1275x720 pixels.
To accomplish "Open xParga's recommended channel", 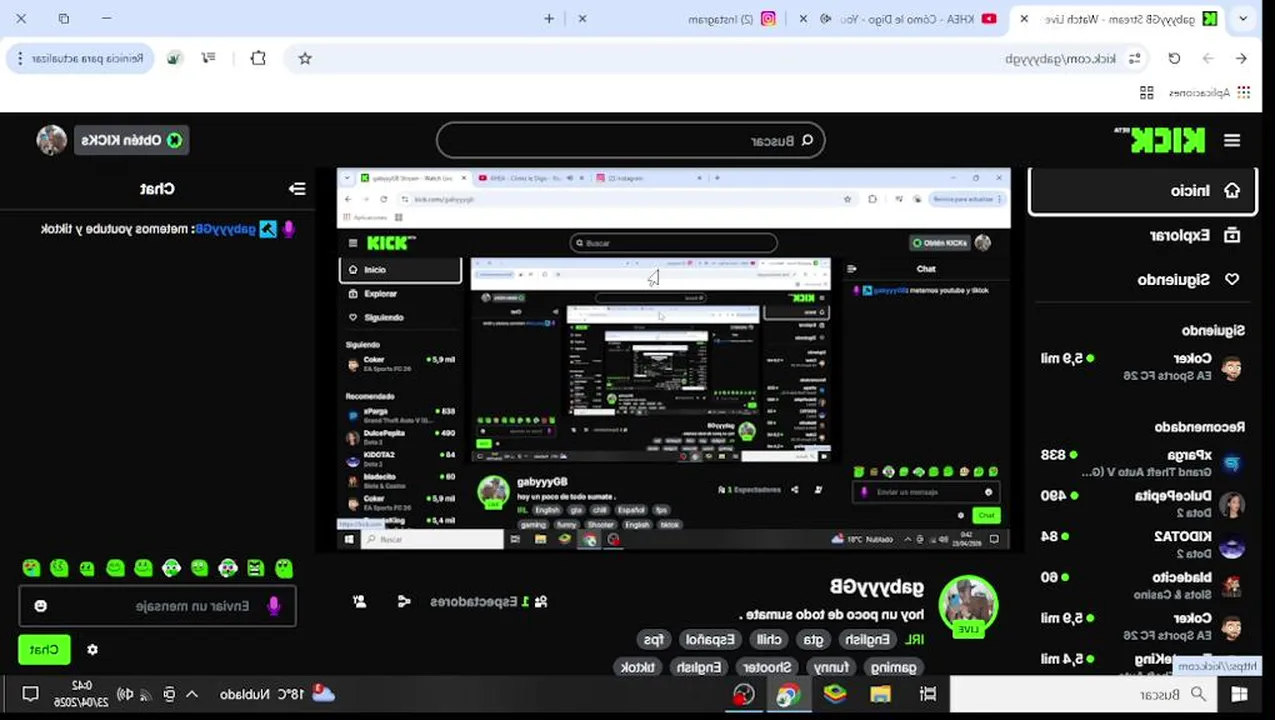I will pyautogui.click(x=1142, y=463).
